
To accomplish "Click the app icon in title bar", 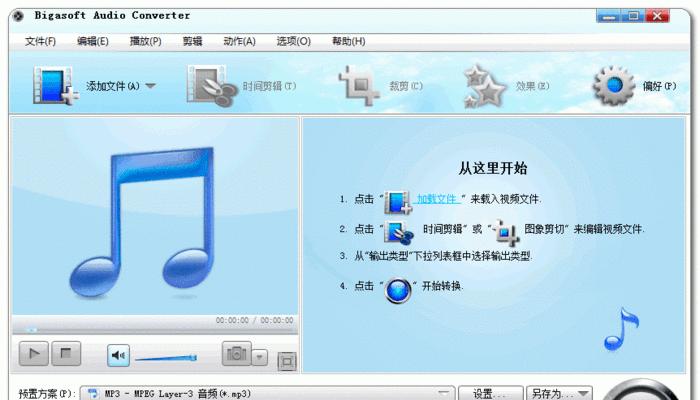I will click(x=18, y=17).
